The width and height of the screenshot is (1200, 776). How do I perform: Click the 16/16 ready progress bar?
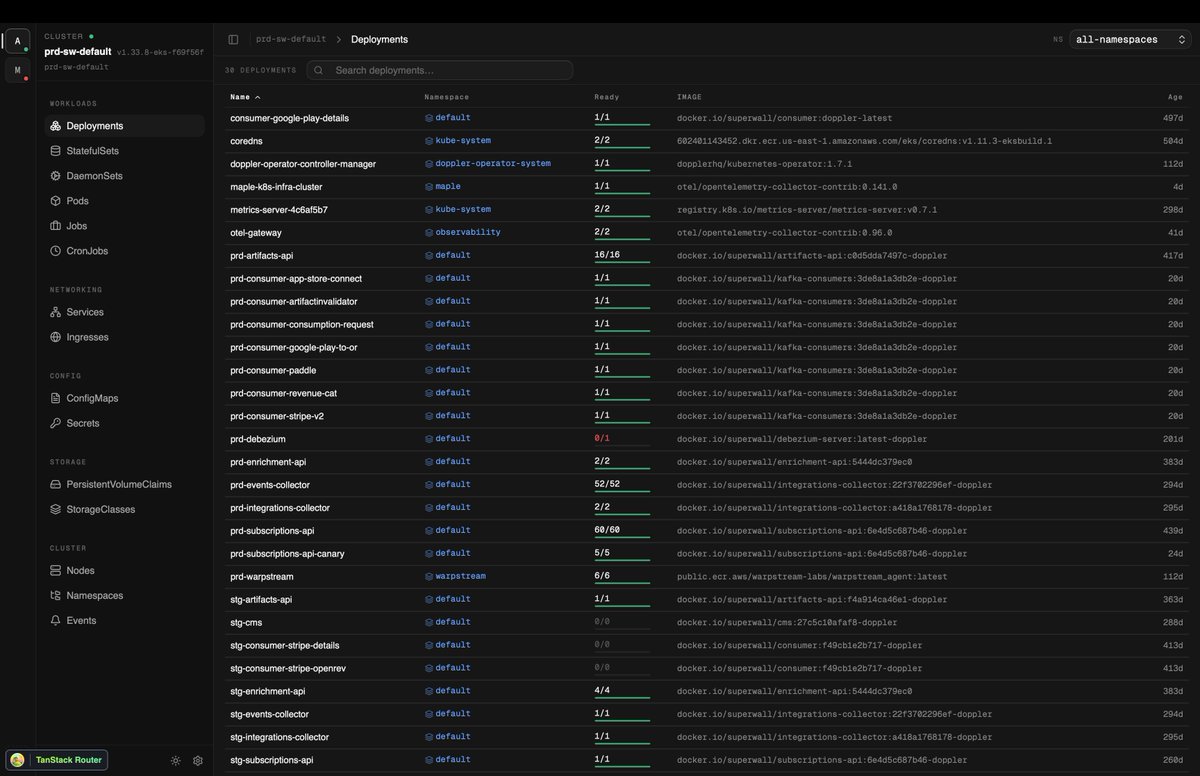(622, 263)
